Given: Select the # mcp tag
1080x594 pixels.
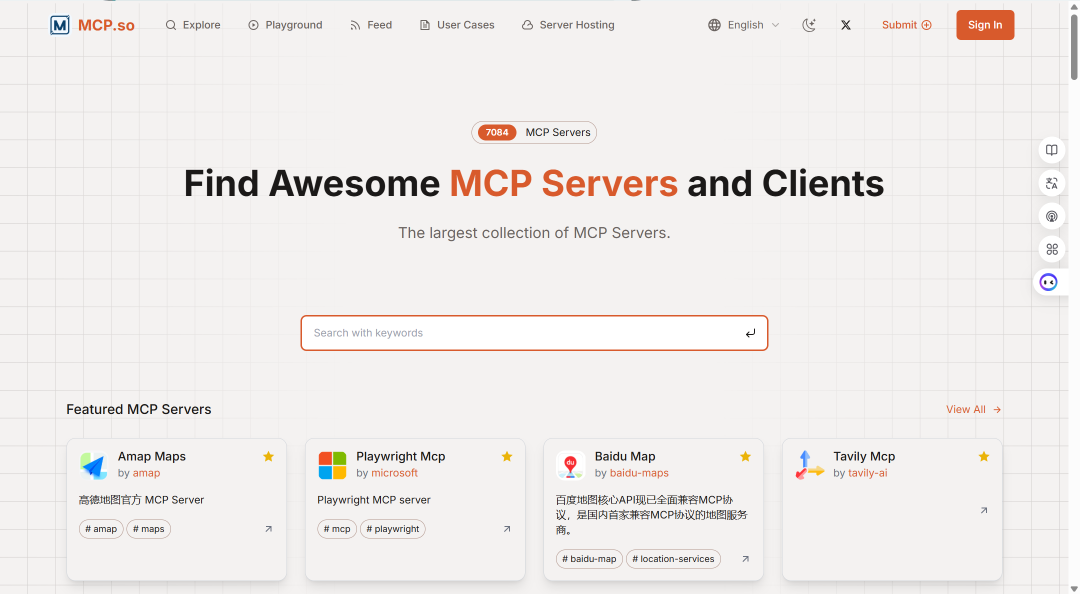Looking at the screenshot, I should pos(338,529).
